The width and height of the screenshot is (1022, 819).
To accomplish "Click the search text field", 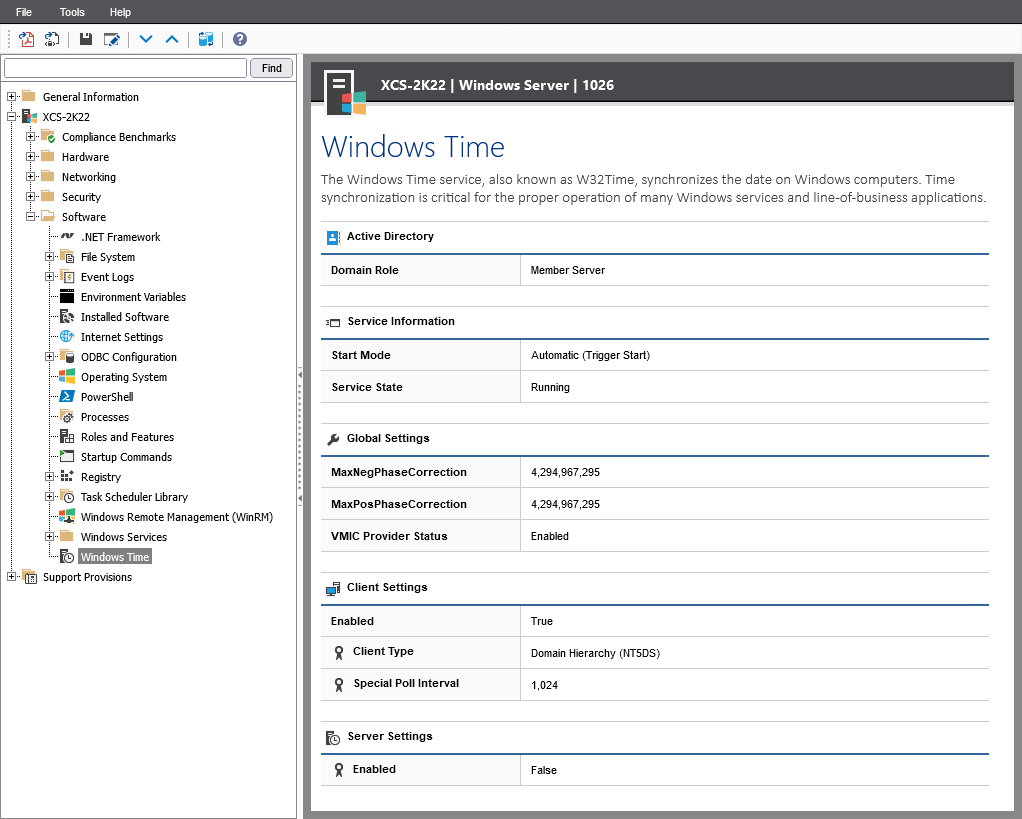I will tap(125, 68).
